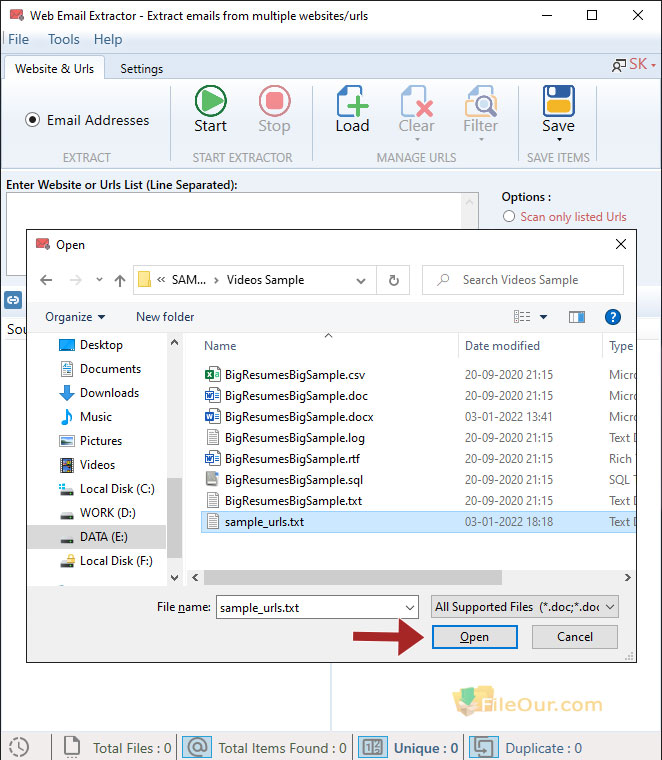Click the Word icon for BigResumesBigSample.docx
This screenshot has height=760, width=662.
(x=212, y=416)
